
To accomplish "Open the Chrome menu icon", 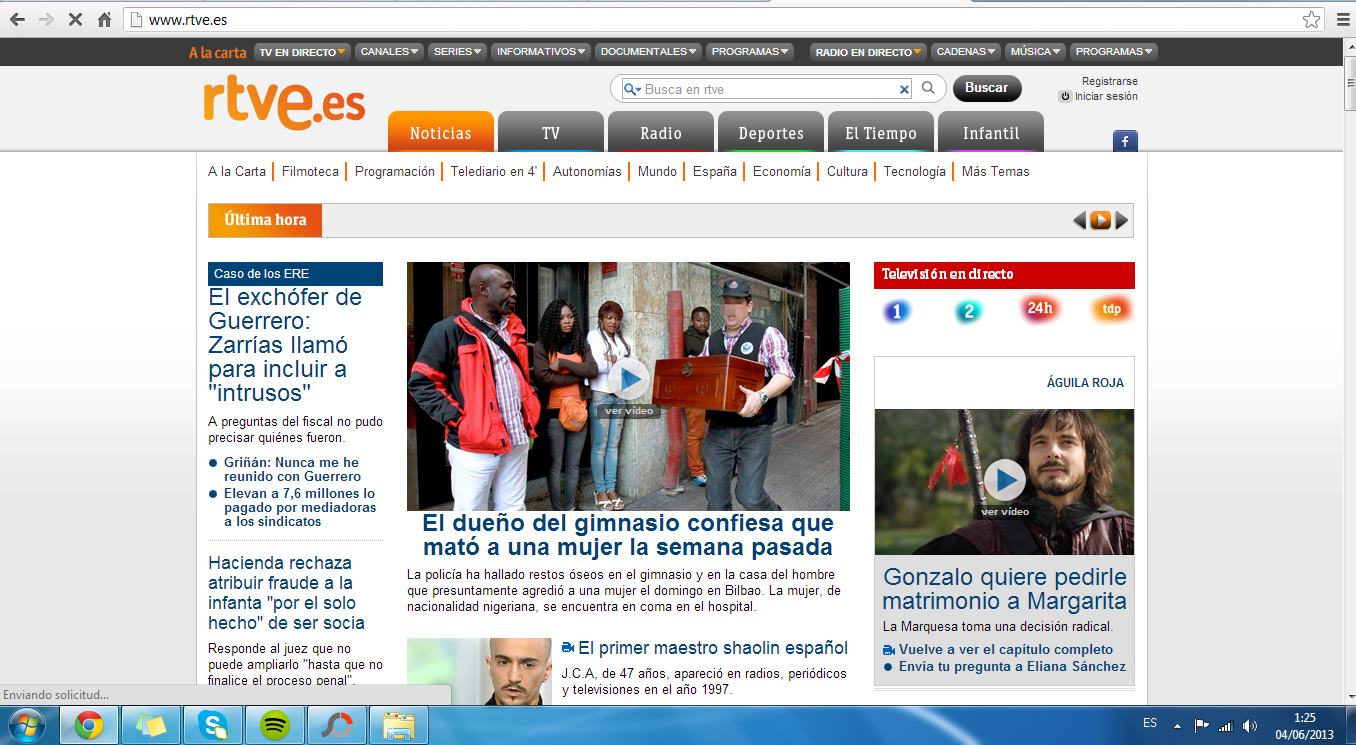I will [x=1341, y=19].
